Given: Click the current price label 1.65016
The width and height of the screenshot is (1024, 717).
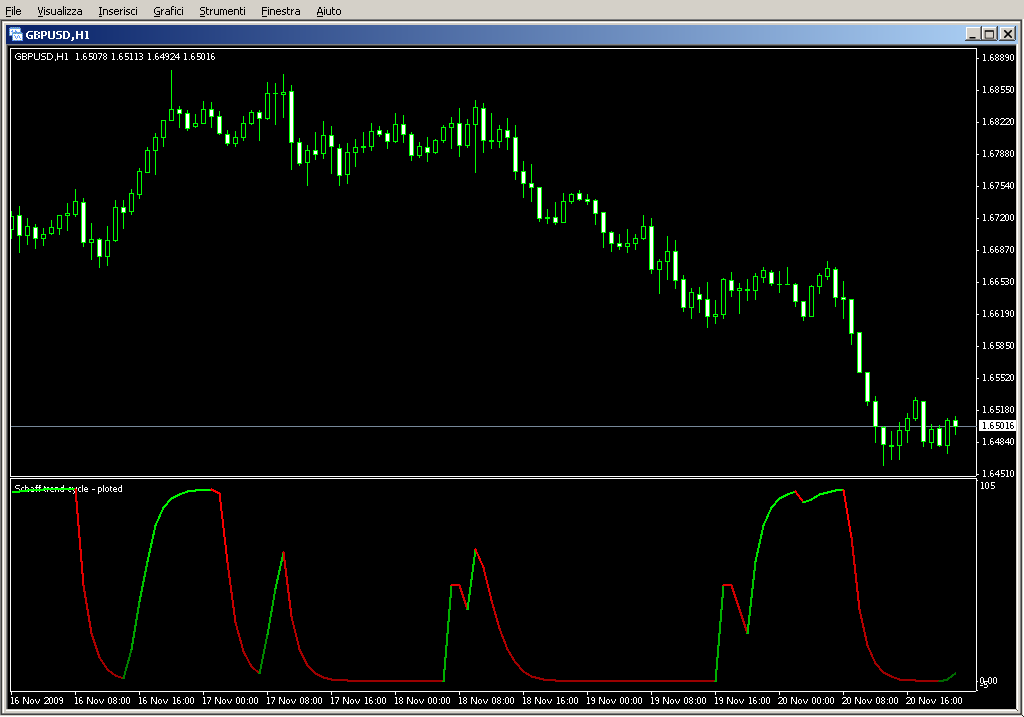Looking at the screenshot, I should [998, 426].
